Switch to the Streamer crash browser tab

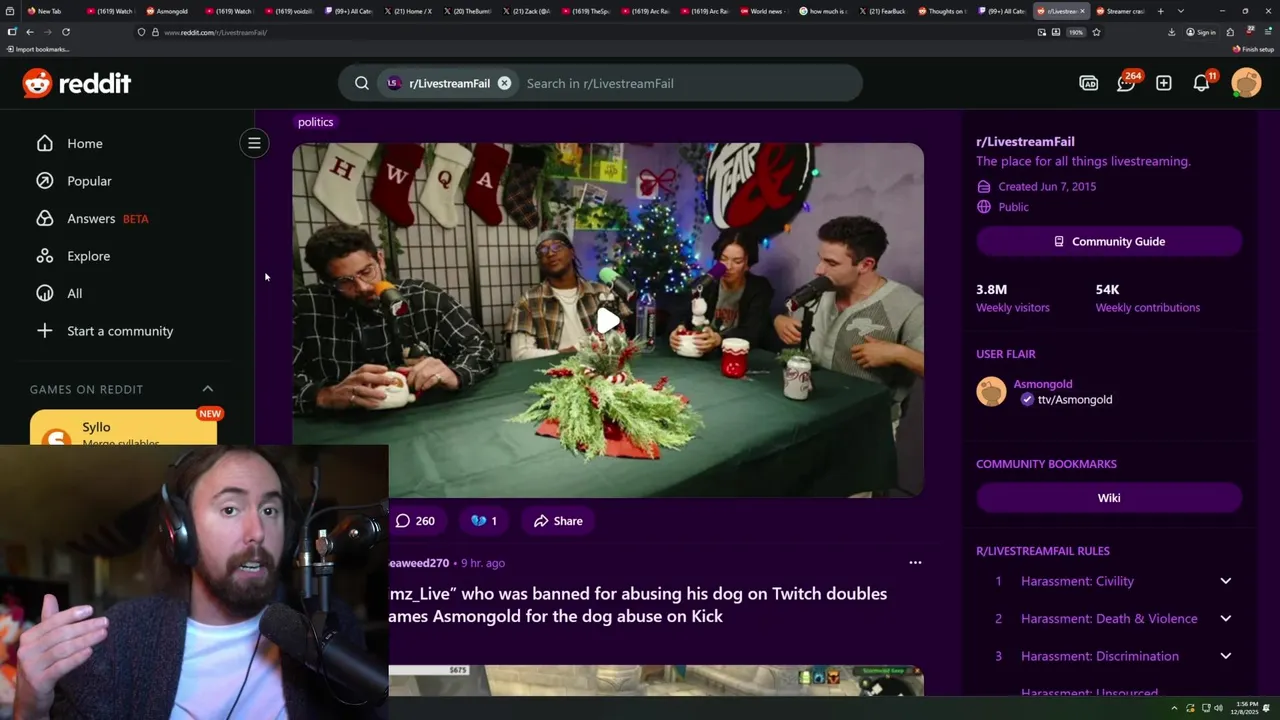coord(1120,11)
